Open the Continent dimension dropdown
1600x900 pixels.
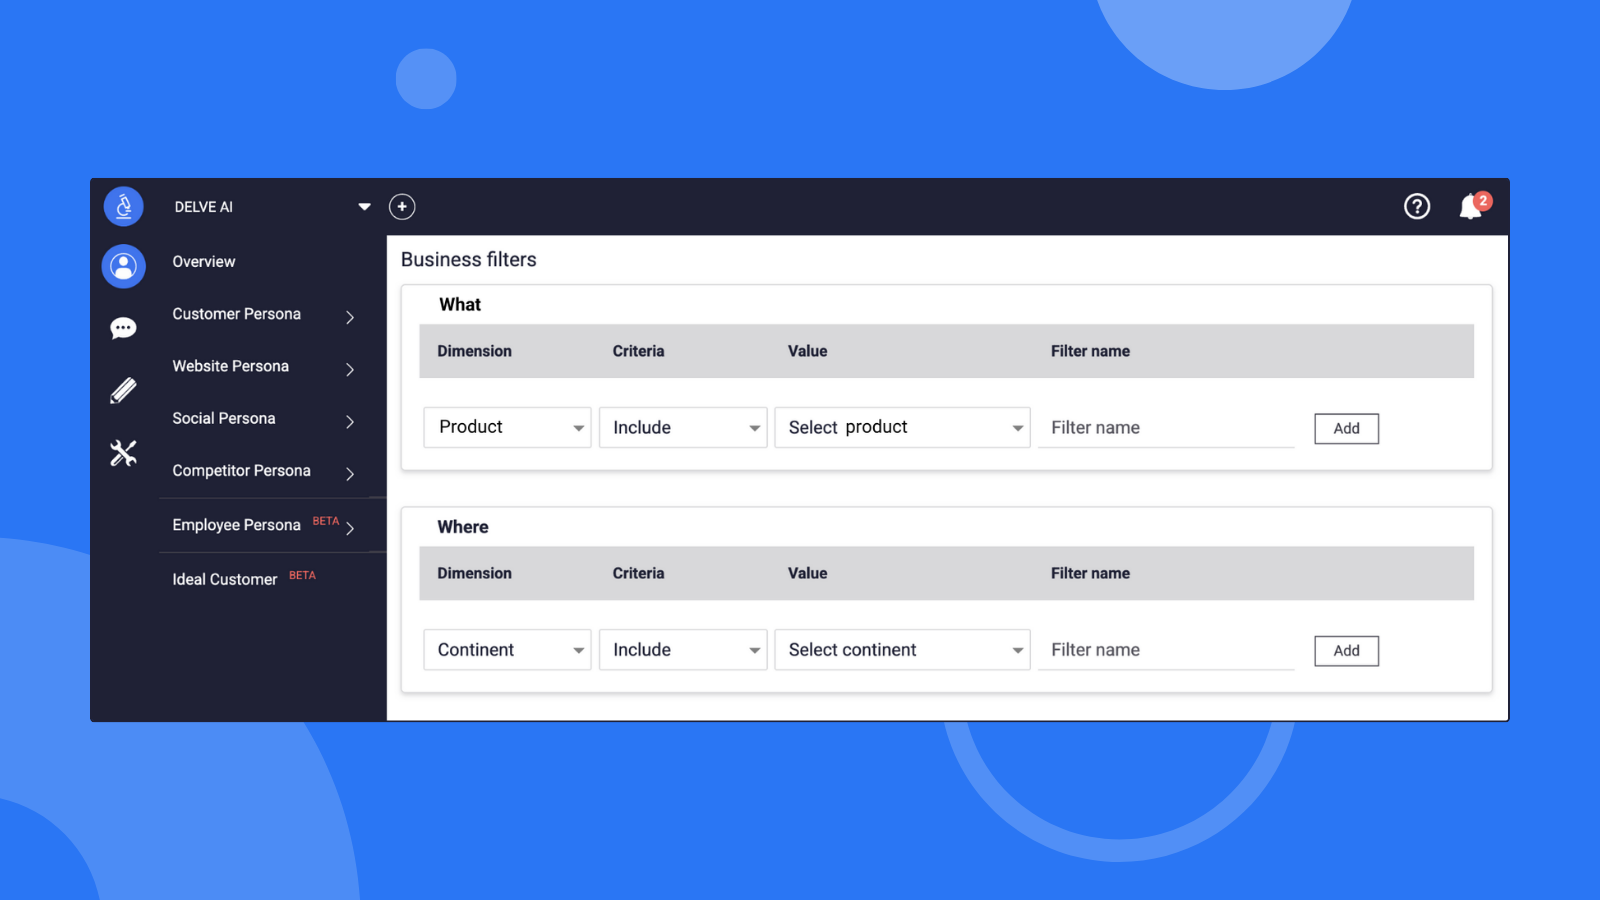507,650
